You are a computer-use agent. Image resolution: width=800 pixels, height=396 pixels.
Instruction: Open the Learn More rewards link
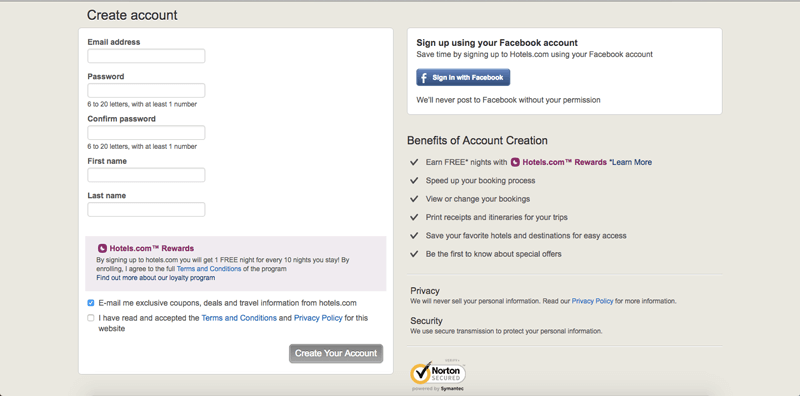click(x=632, y=162)
